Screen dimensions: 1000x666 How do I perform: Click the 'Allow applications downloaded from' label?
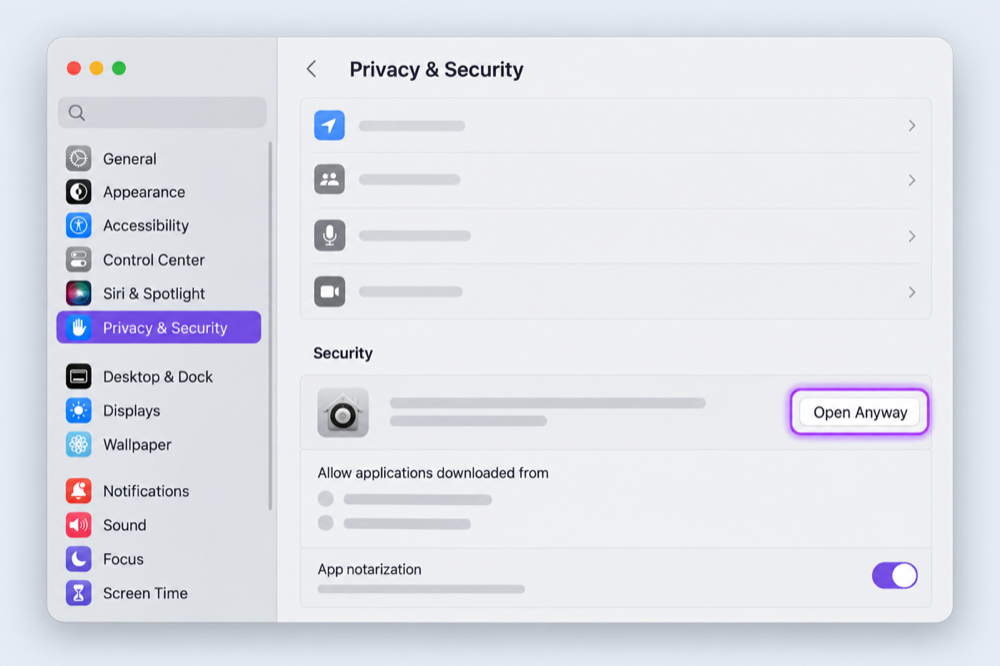[433, 473]
